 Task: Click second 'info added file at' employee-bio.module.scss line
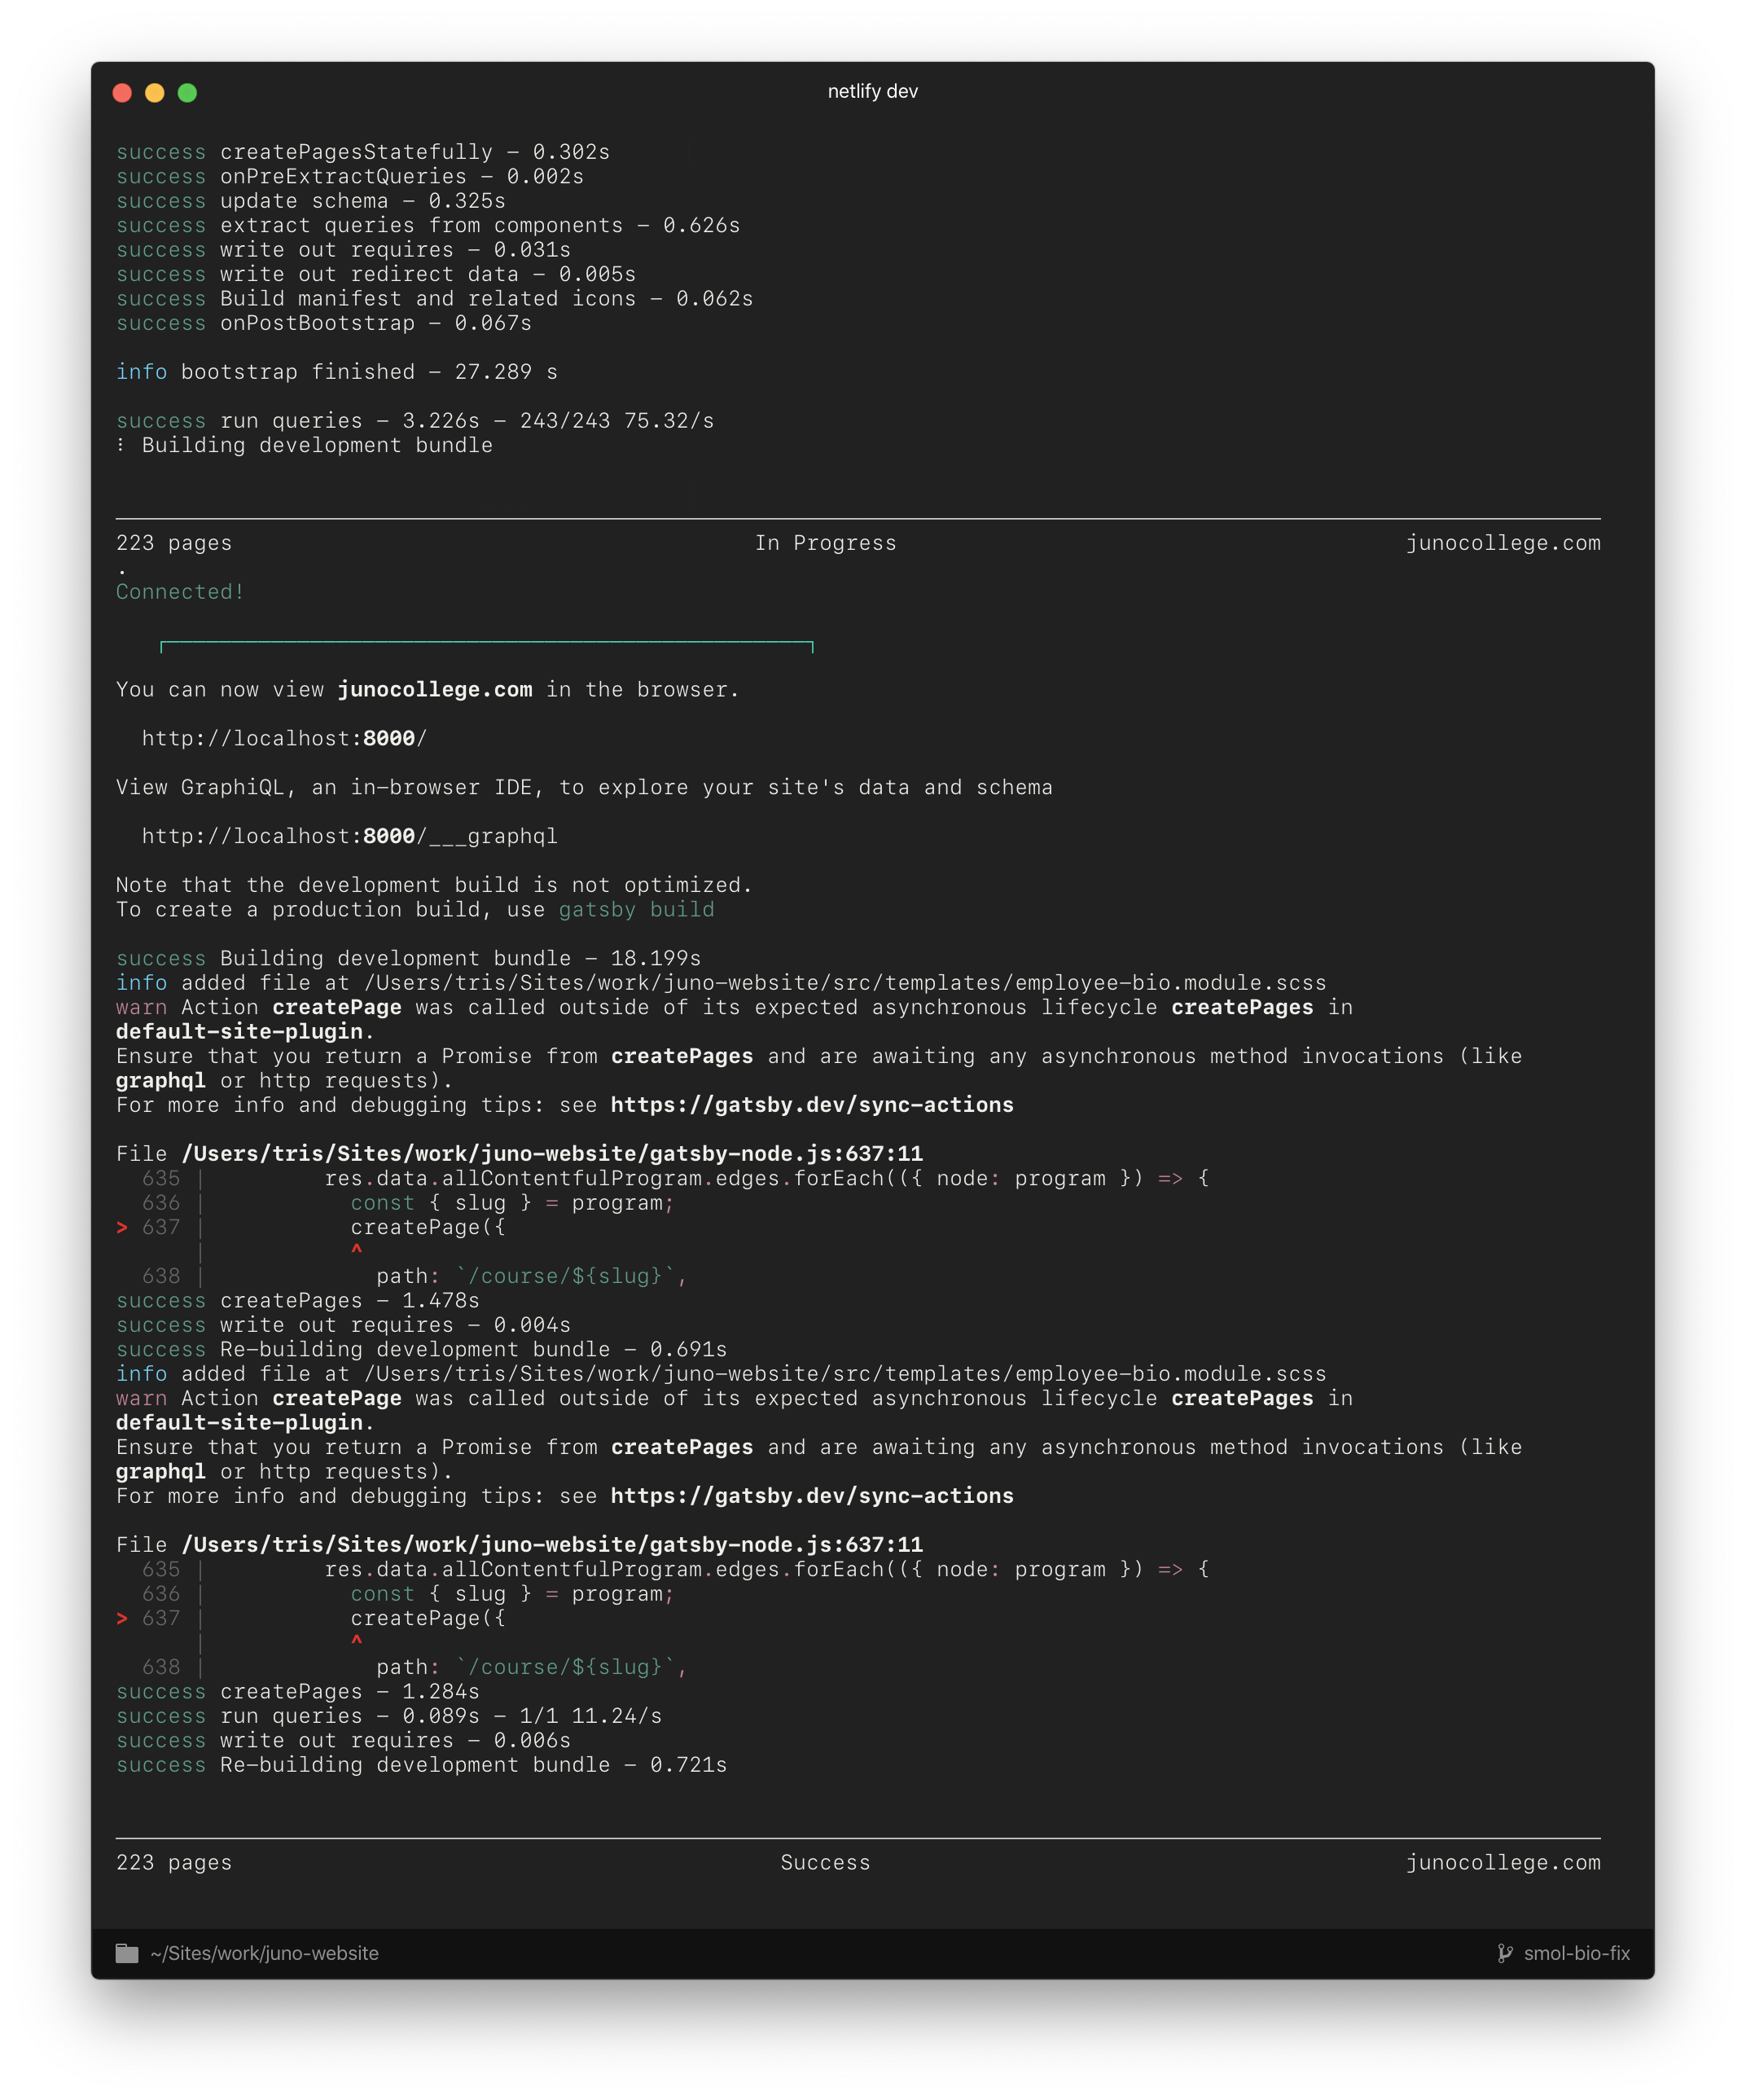[721, 1374]
